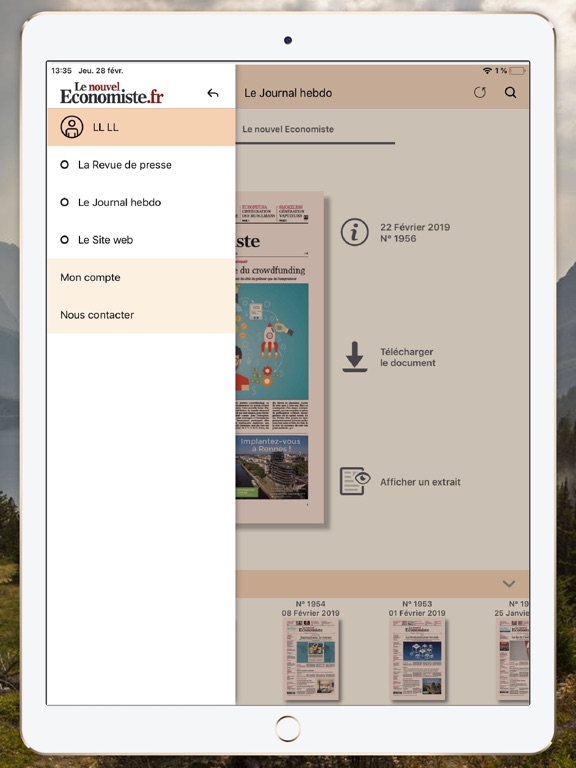Tap the LL LL account name
The width and height of the screenshot is (576, 768).
pyautogui.click(x=106, y=127)
